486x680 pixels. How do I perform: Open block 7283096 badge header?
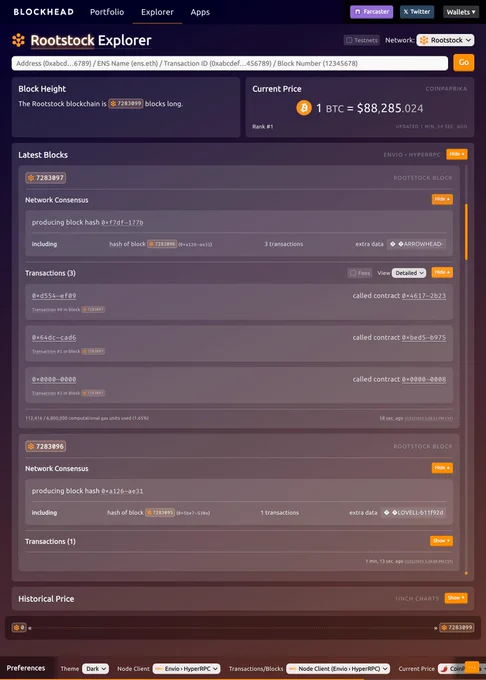click(46, 446)
